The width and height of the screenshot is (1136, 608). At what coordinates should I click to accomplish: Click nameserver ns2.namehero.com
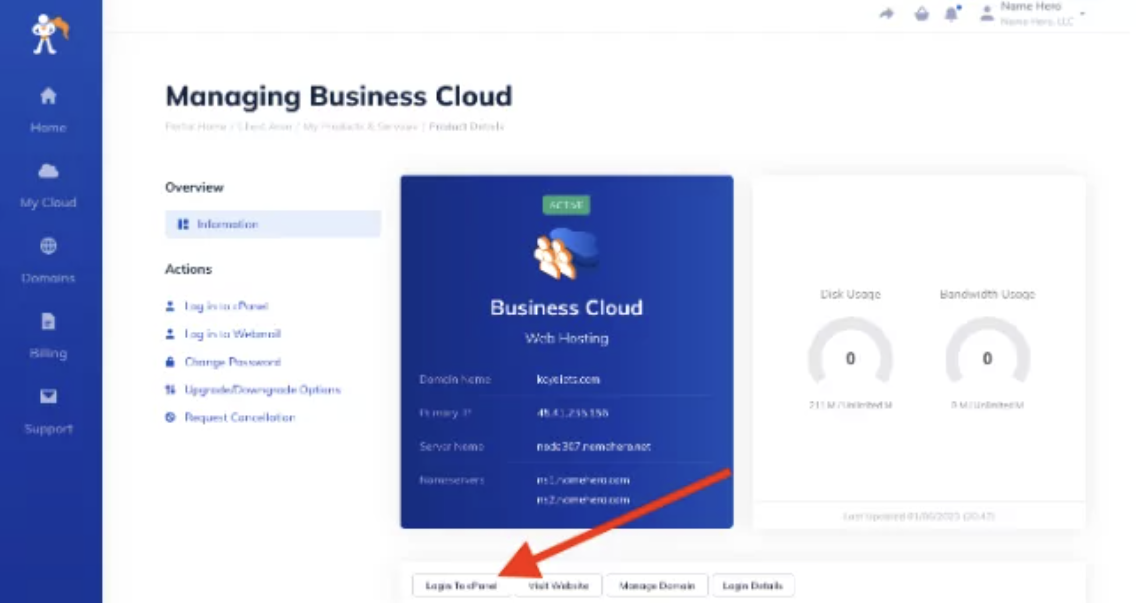(x=583, y=500)
